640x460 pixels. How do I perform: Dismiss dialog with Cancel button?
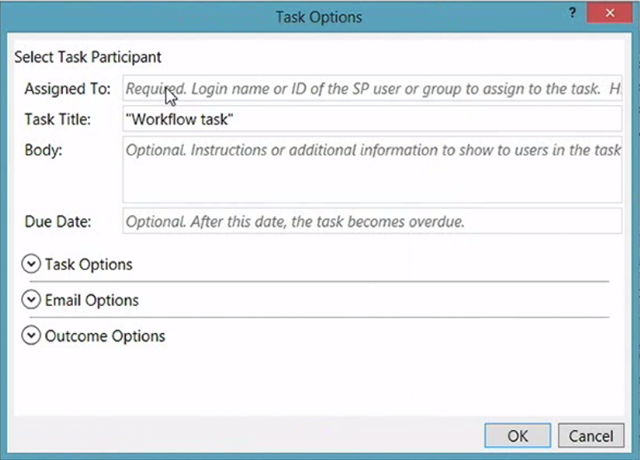[x=591, y=436]
